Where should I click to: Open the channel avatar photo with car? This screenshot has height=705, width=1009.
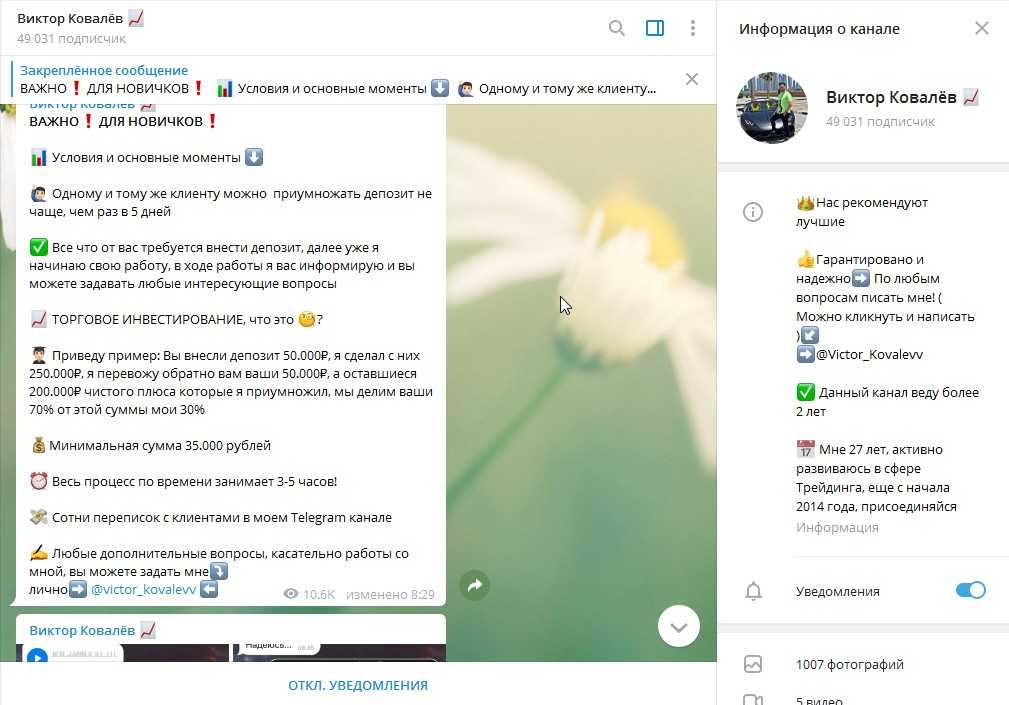772,107
